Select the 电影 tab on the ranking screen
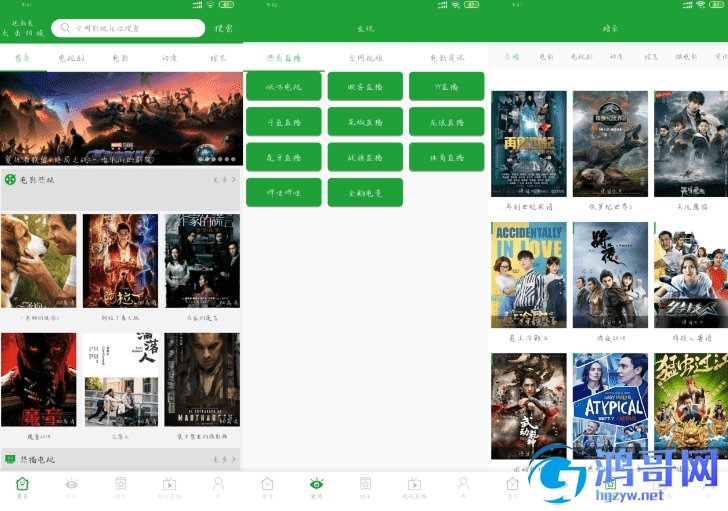This screenshot has height=511, width=728. pos(546,57)
